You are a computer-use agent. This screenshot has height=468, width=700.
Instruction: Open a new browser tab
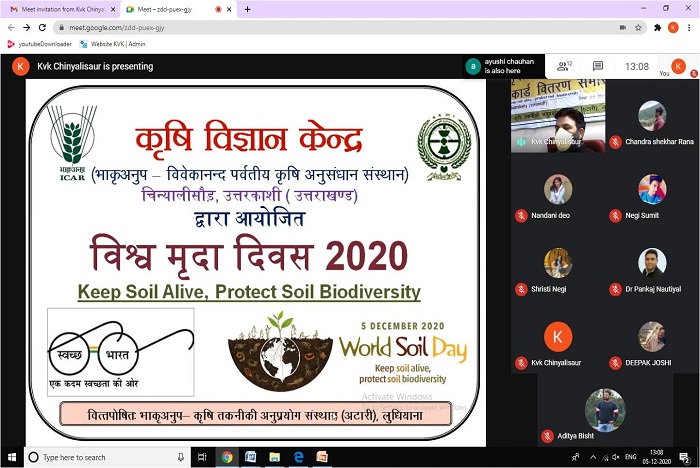click(x=247, y=9)
